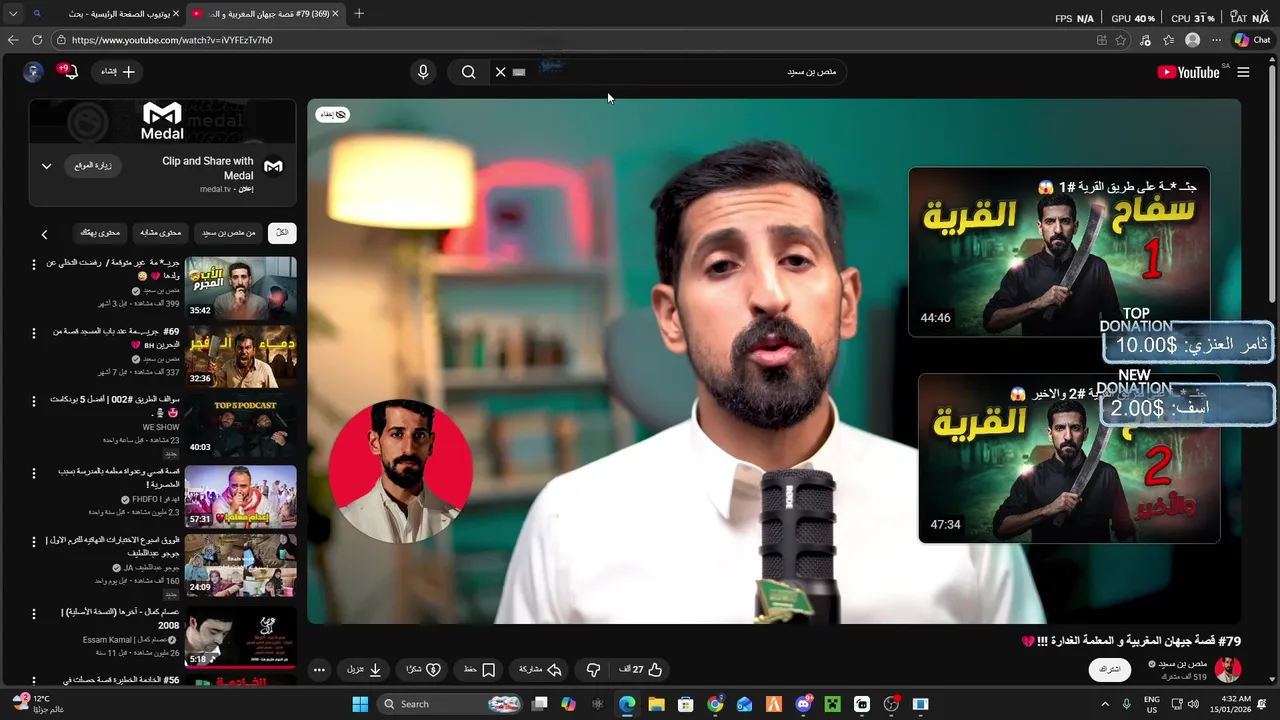Screen dimensions: 1280x720
Task: Close the active YouTube #79 browser tab
Action: [x=335, y=14]
